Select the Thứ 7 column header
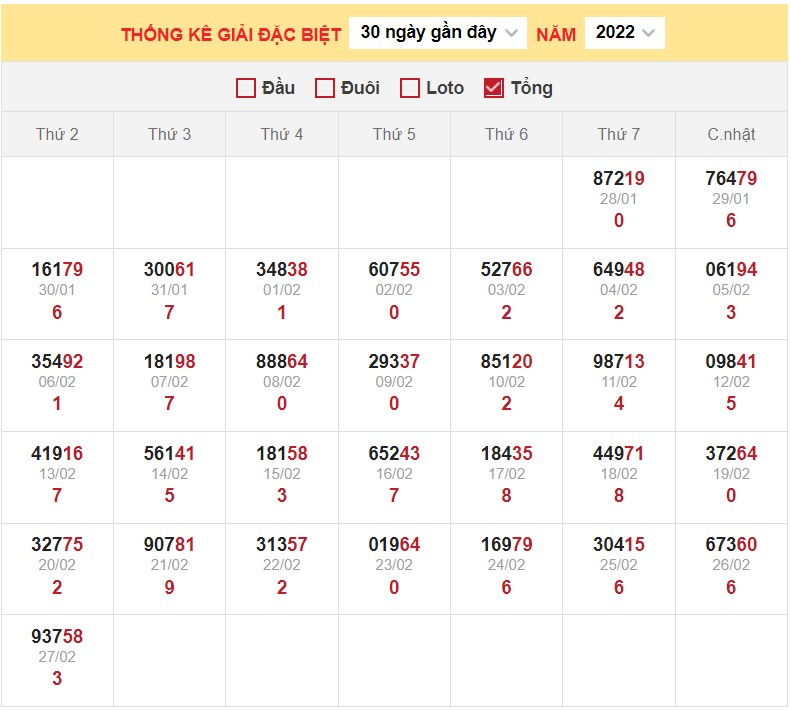The height and width of the screenshot is (710, 791). point(619,134)
